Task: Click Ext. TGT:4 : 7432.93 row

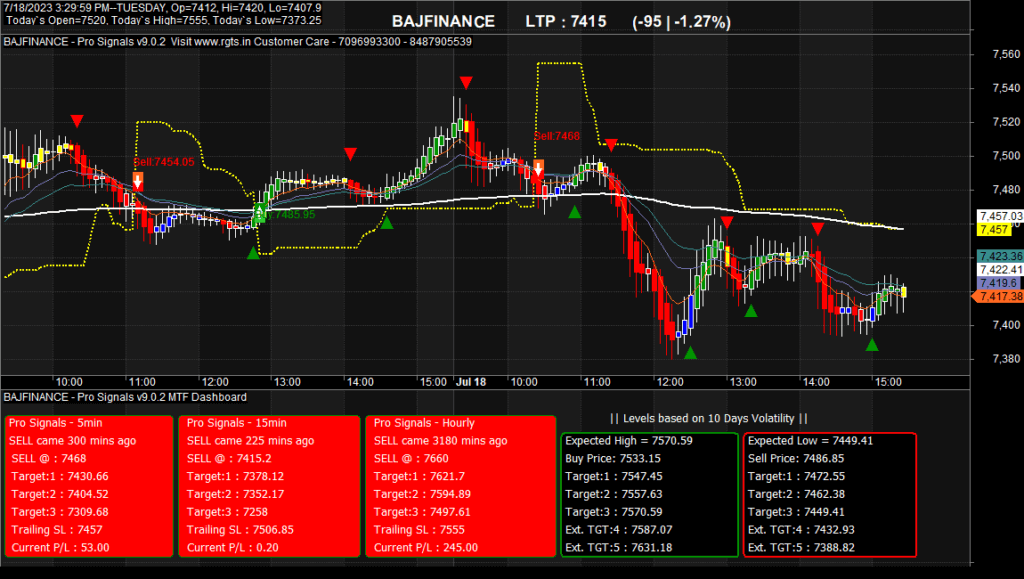Action: pos(801,529)
